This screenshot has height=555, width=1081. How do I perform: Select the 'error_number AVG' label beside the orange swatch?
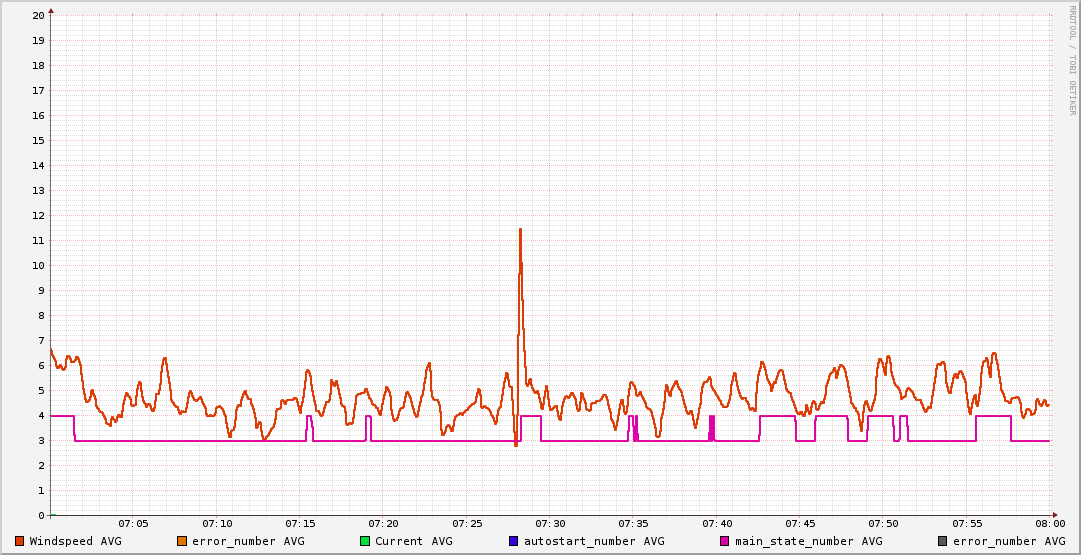click(248, 541)
